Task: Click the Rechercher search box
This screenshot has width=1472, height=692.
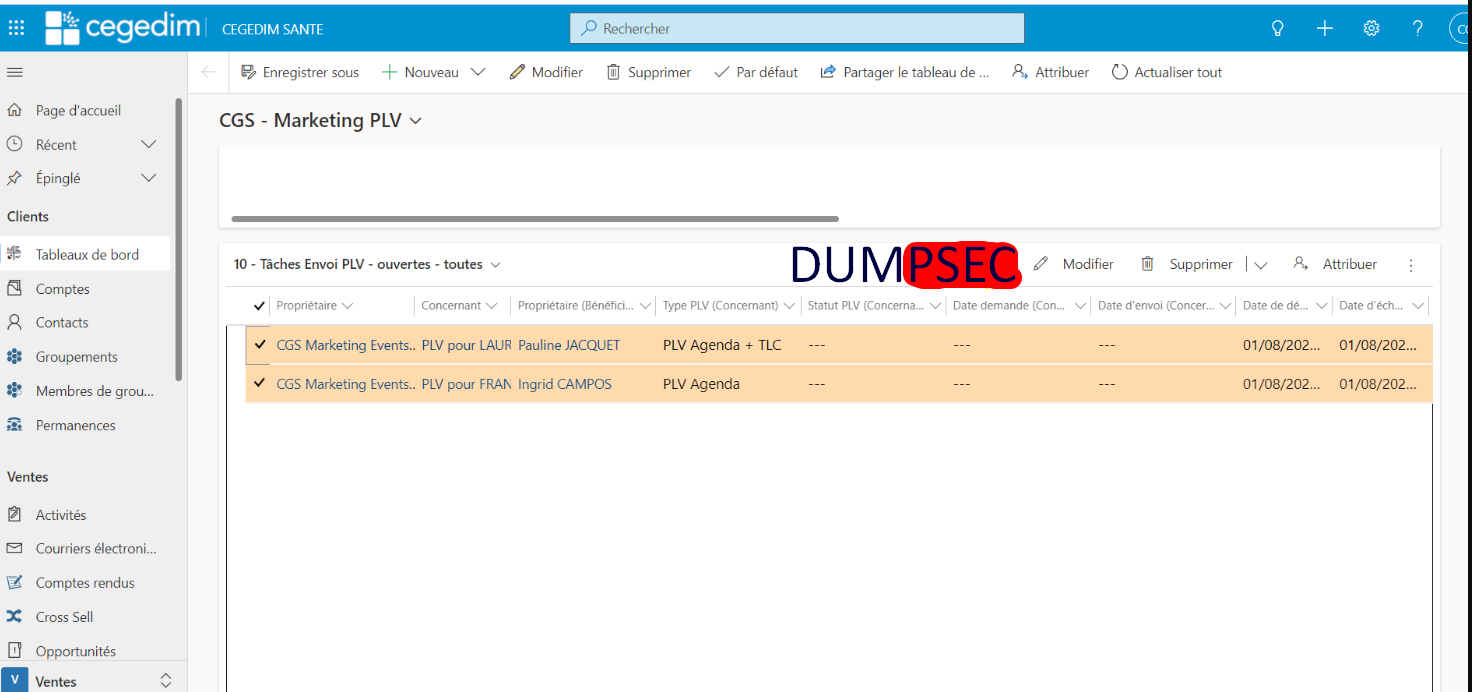Action: [x=797, y=28]
